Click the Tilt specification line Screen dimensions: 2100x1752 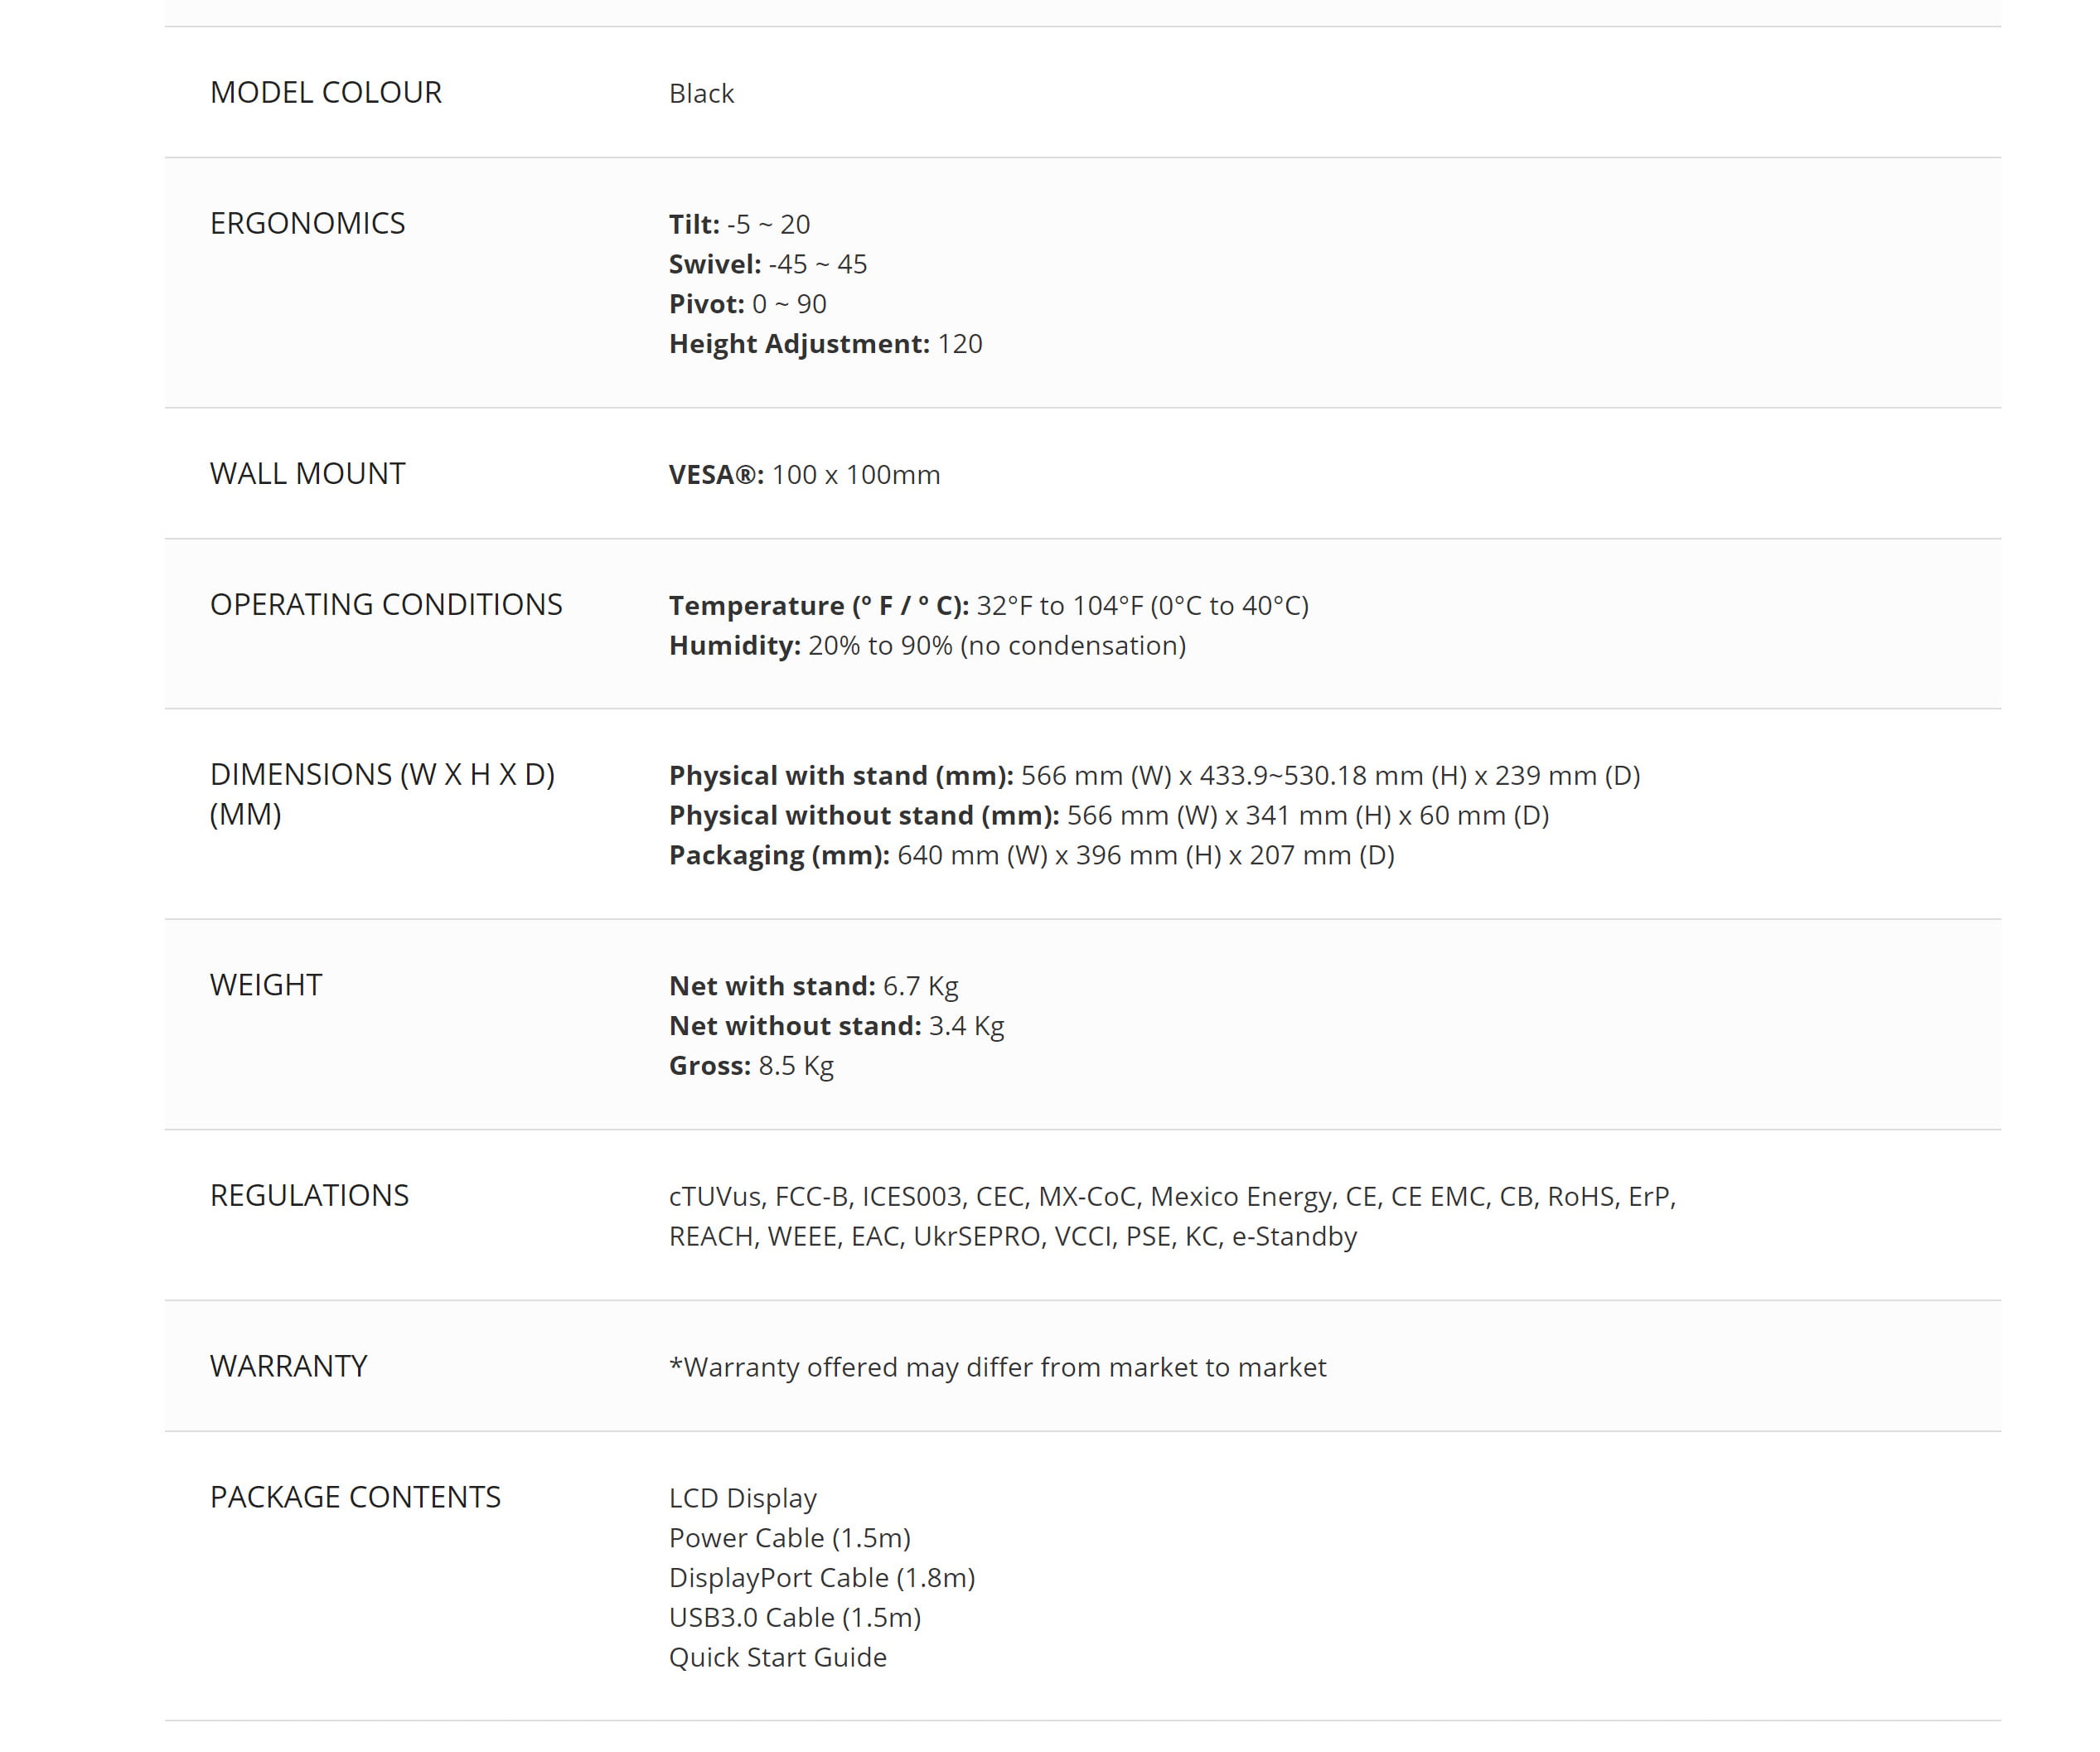(739, 224)
